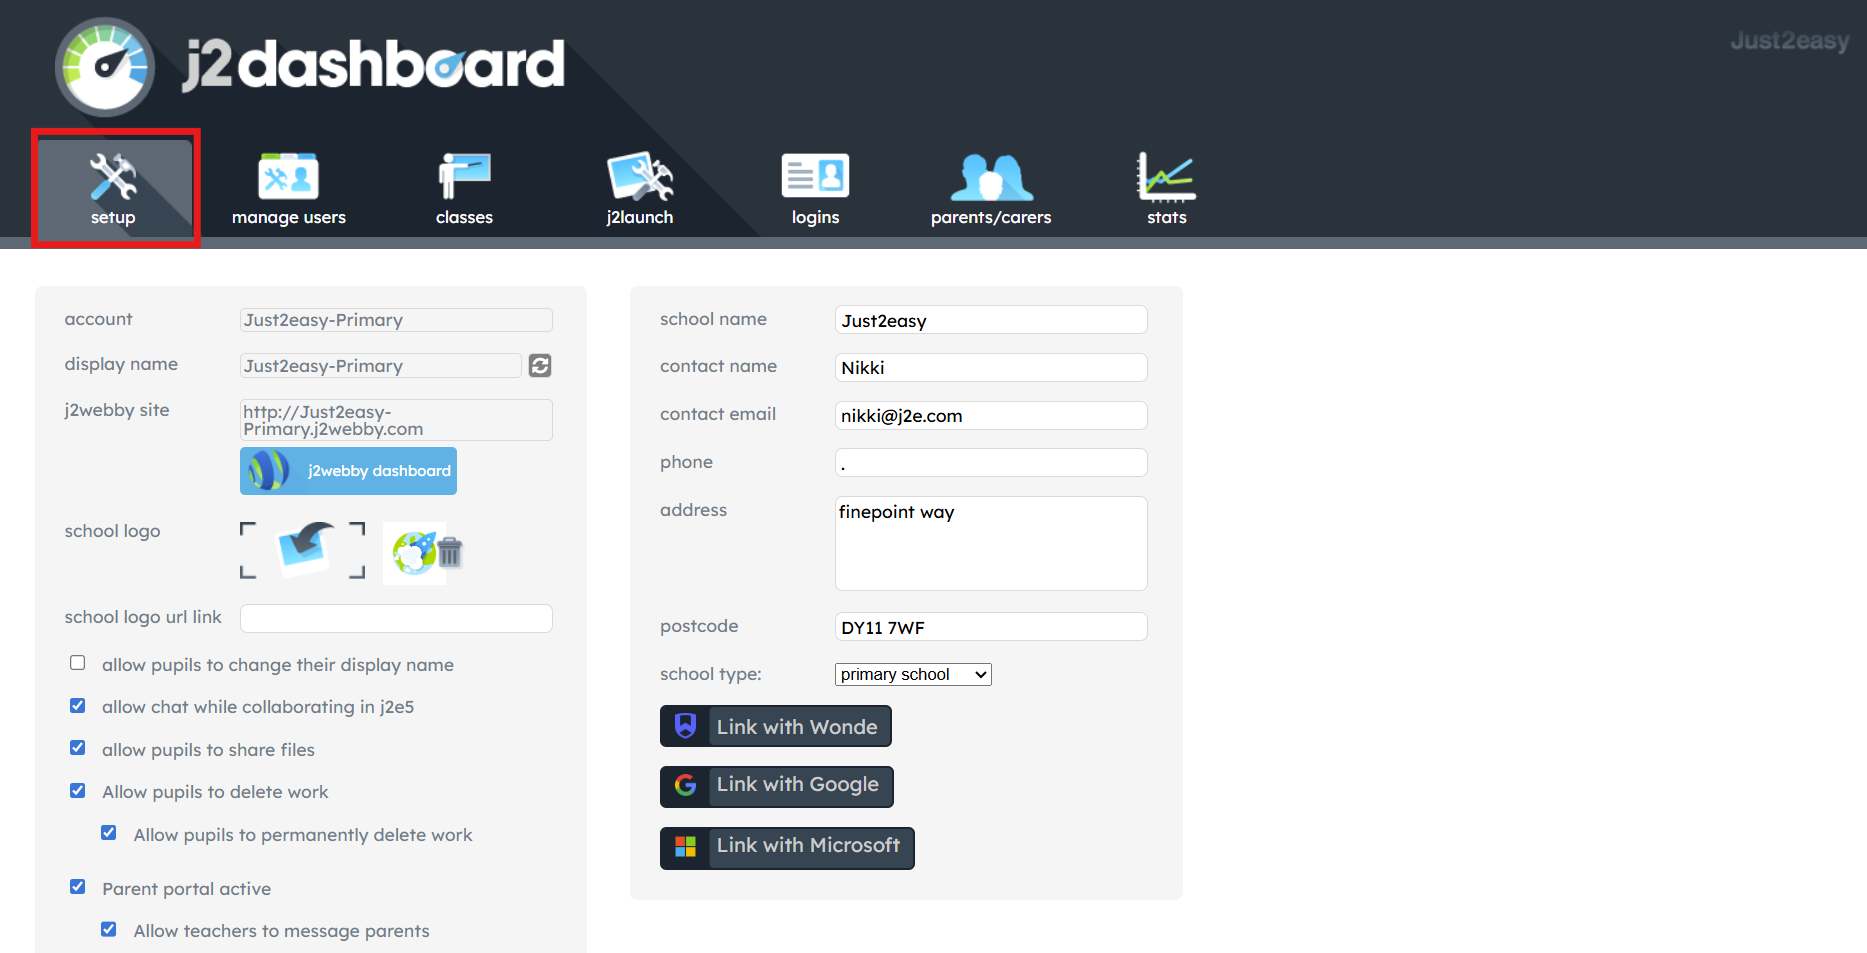The width and height of the screenshot is (1867, 953).
Task: Click the refresh icon beside display name
Action: [x=540, y=366]
